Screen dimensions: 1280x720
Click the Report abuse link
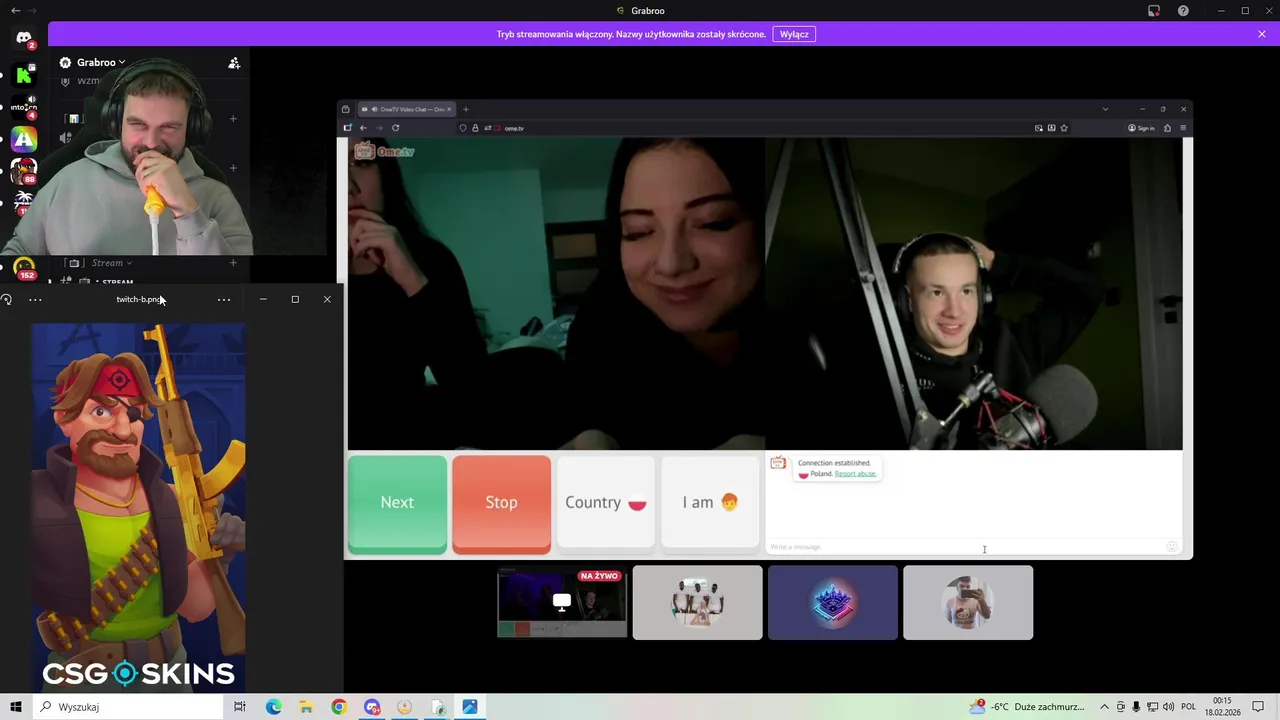pos(855,474)
